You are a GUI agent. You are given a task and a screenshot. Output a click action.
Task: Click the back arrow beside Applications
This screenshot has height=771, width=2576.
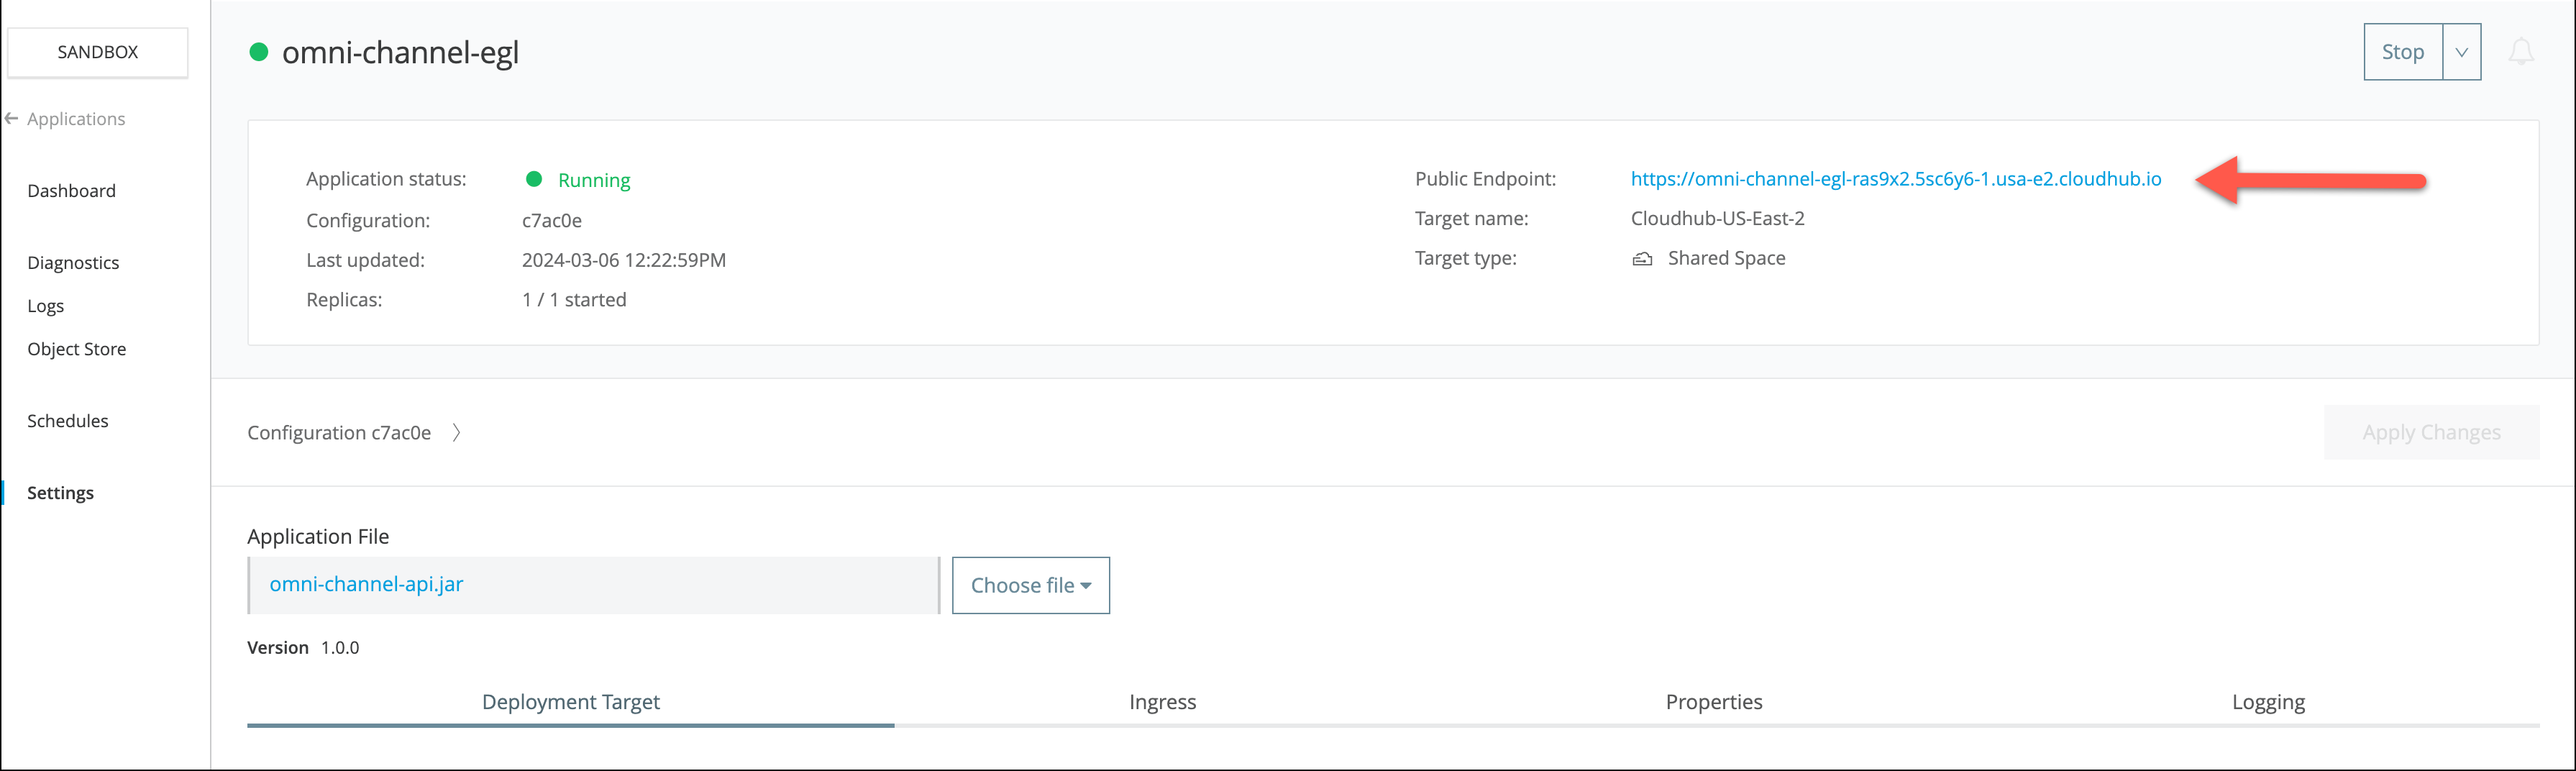click(12, 119)
